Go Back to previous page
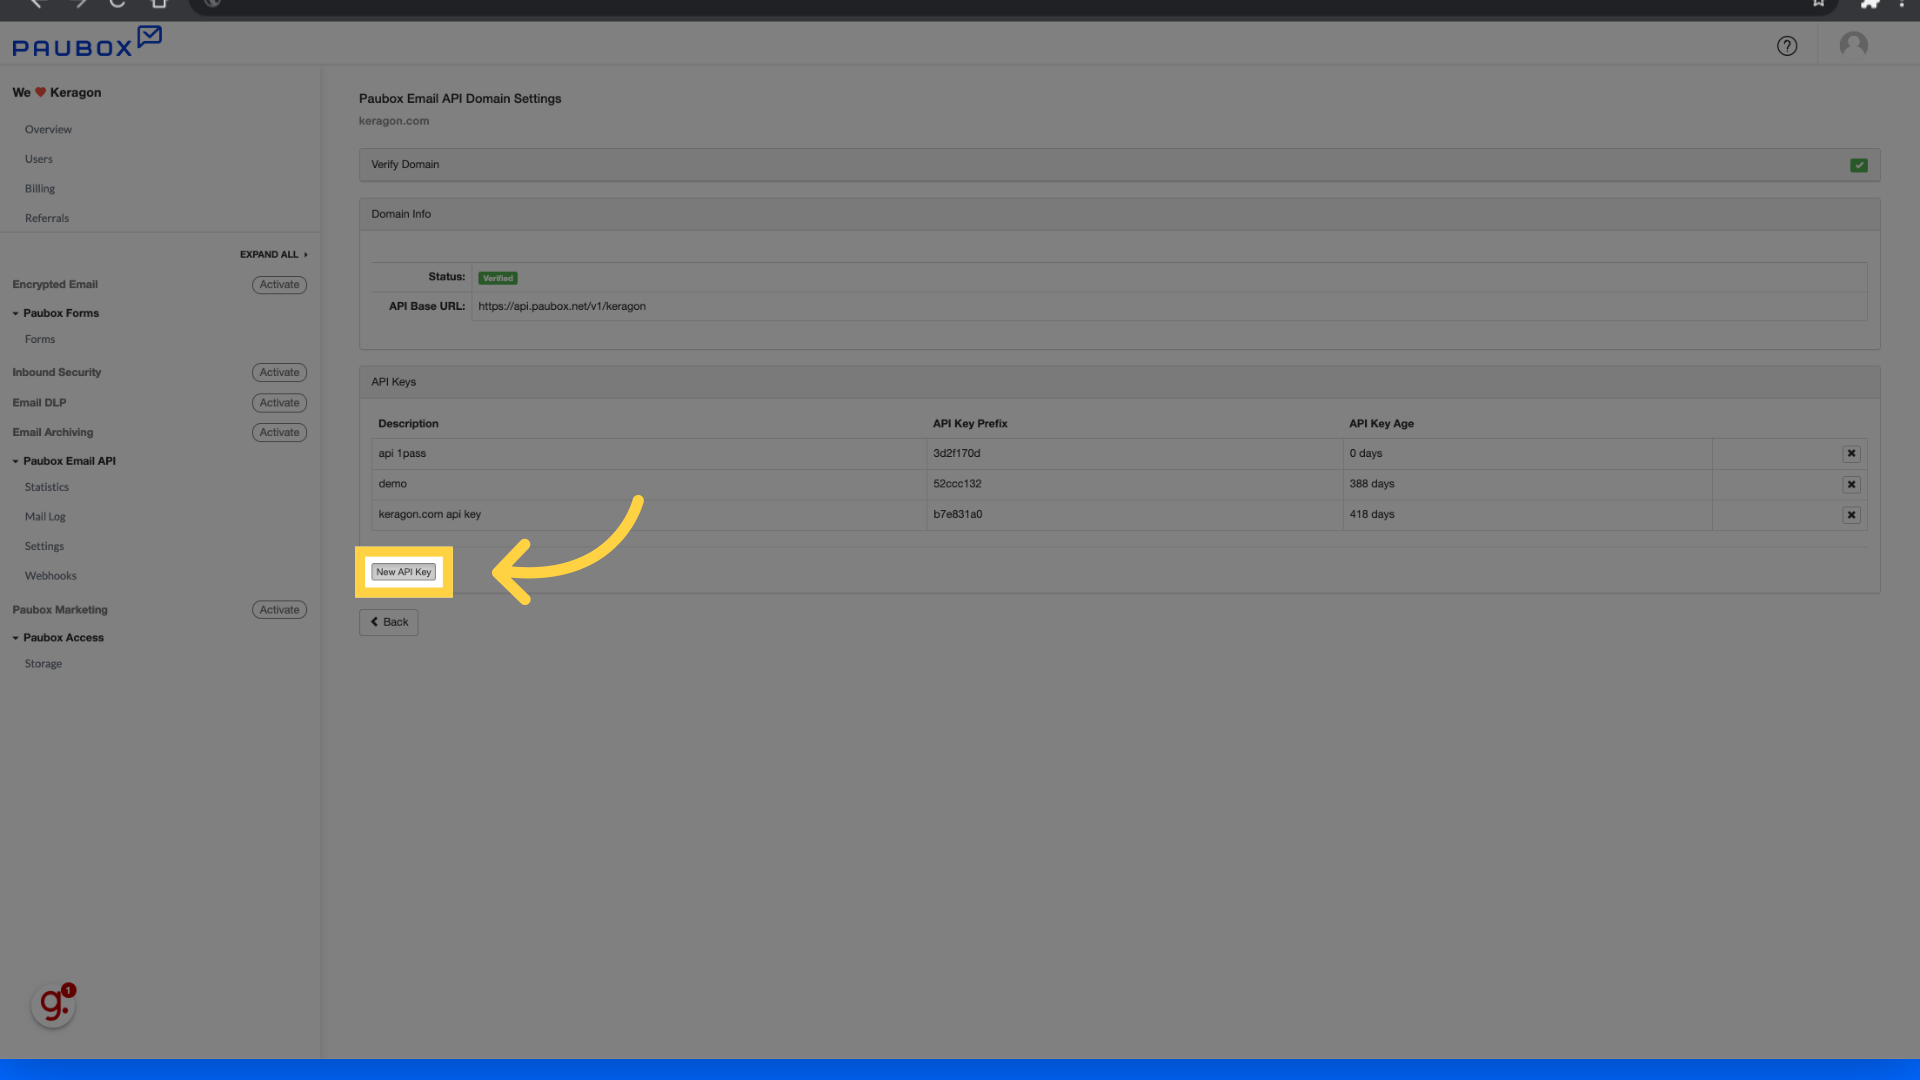Viewport: 1920px width, 1080px height. (389, 622)
